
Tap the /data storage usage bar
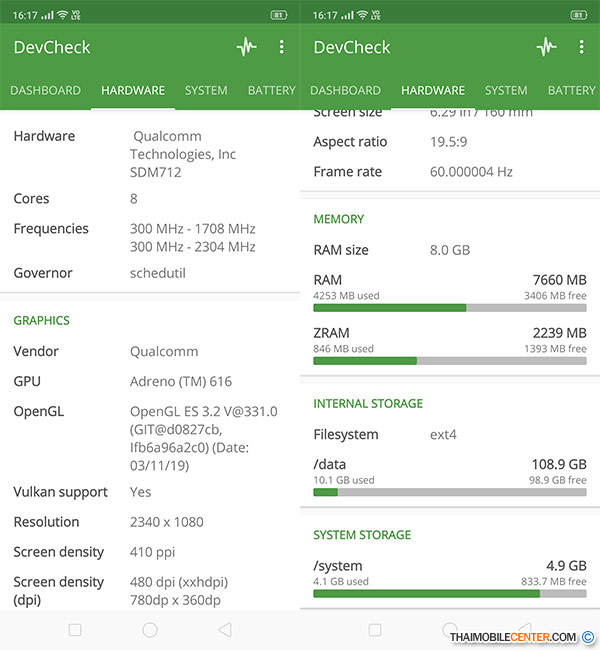click(450, 492)
